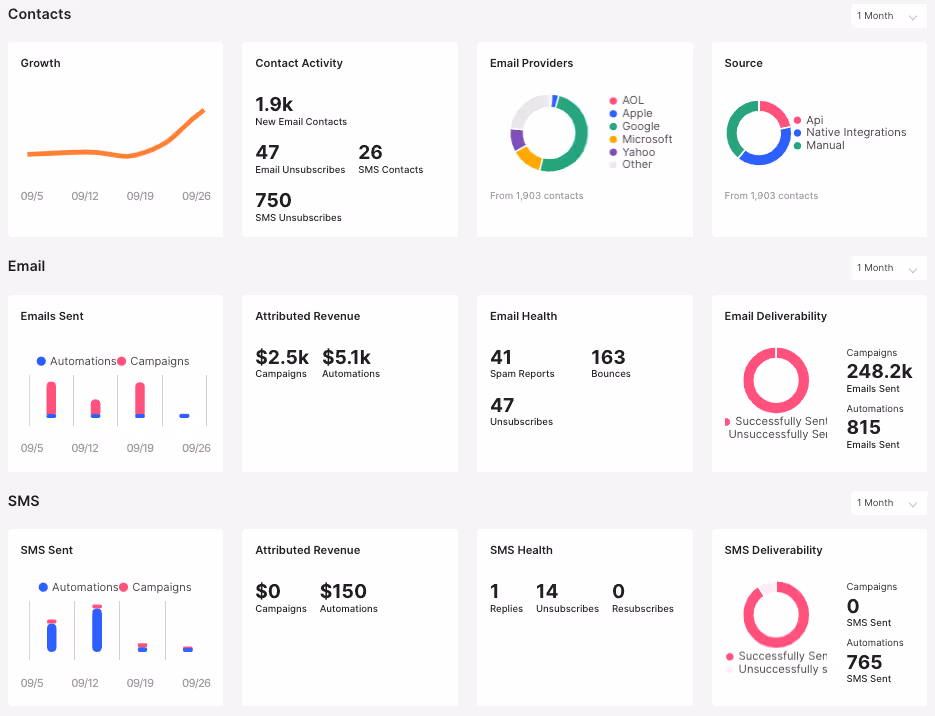935x716 pixels.
Task: Click the Yahoo purple legend dot
Action: pyautogui.click(x=613, y=152)
